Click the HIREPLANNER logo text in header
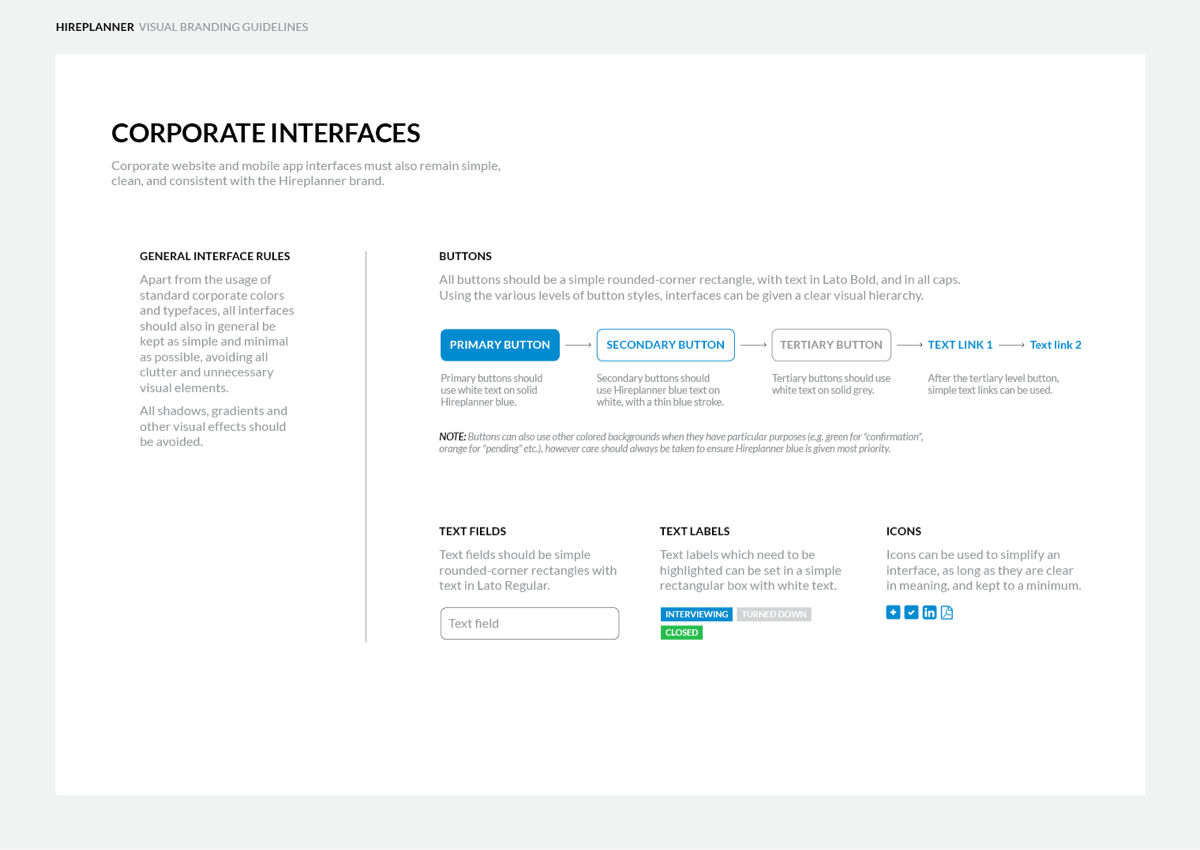The width and height of the screenshot is (1200, 850). point(95,27)
